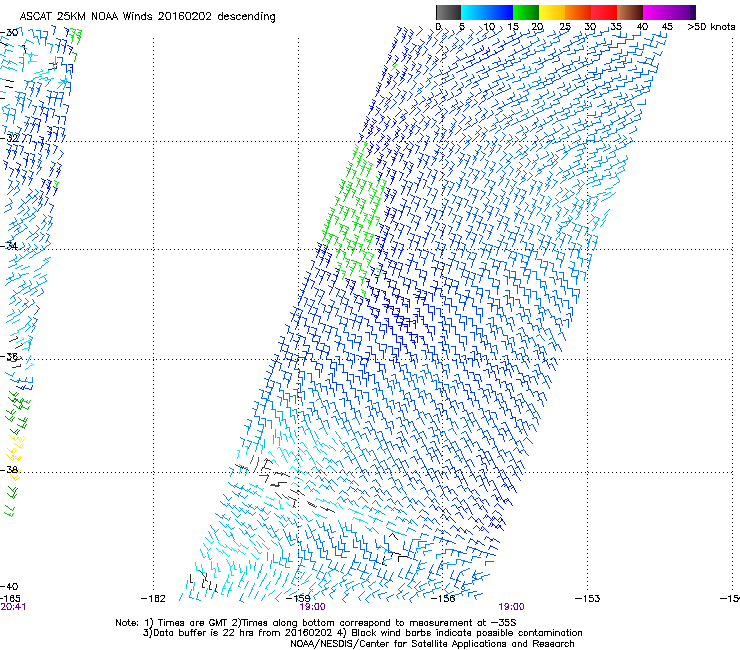Image resolution: width=740 pixels, height=650 pixels.
Task: Click the note 'Times are GMT' line
Action: [316, 623]
